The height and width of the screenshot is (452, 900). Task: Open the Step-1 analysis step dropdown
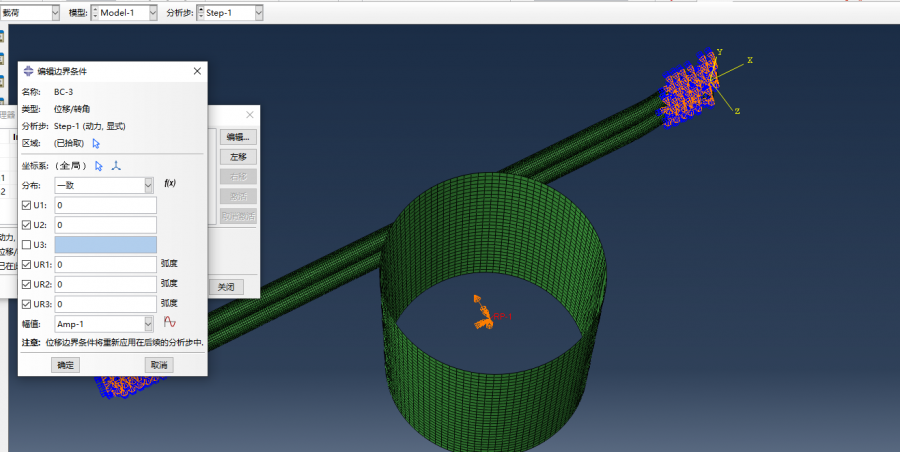[231, 12]
